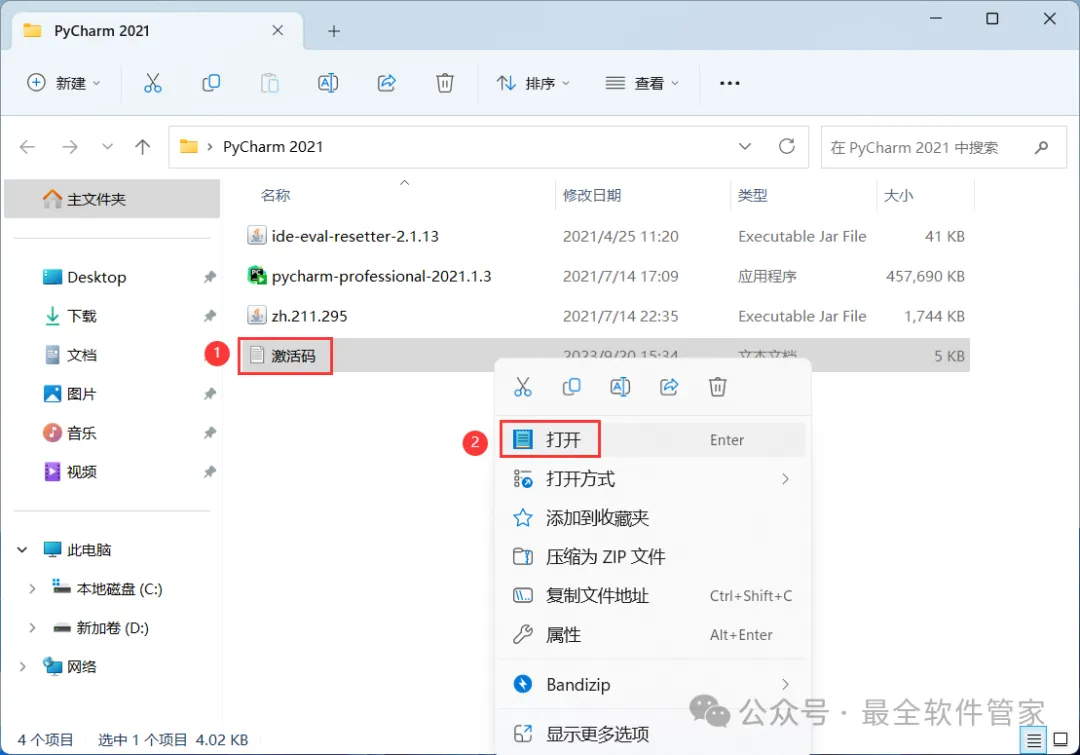Open a new tab with plus button

tap(333, 31)
